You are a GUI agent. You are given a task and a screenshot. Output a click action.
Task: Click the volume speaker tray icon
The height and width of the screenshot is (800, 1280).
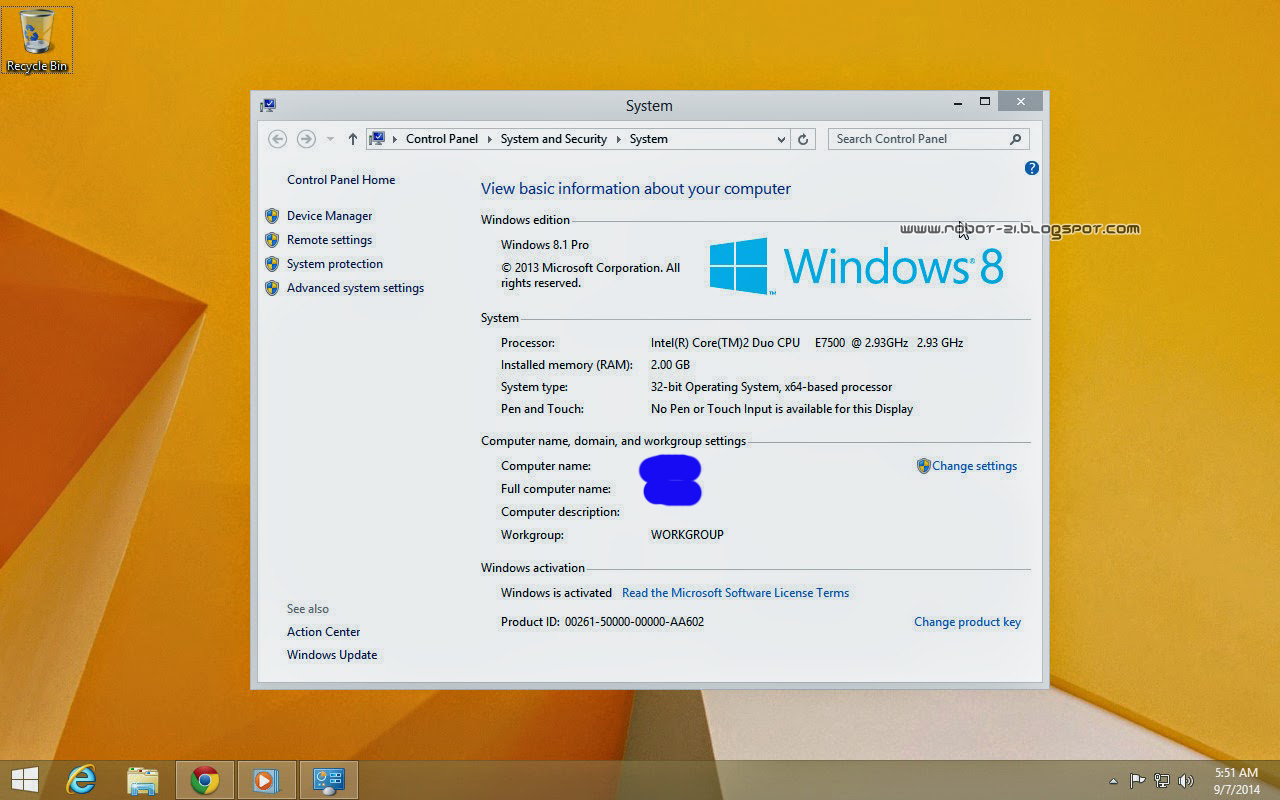(1186, 781)
